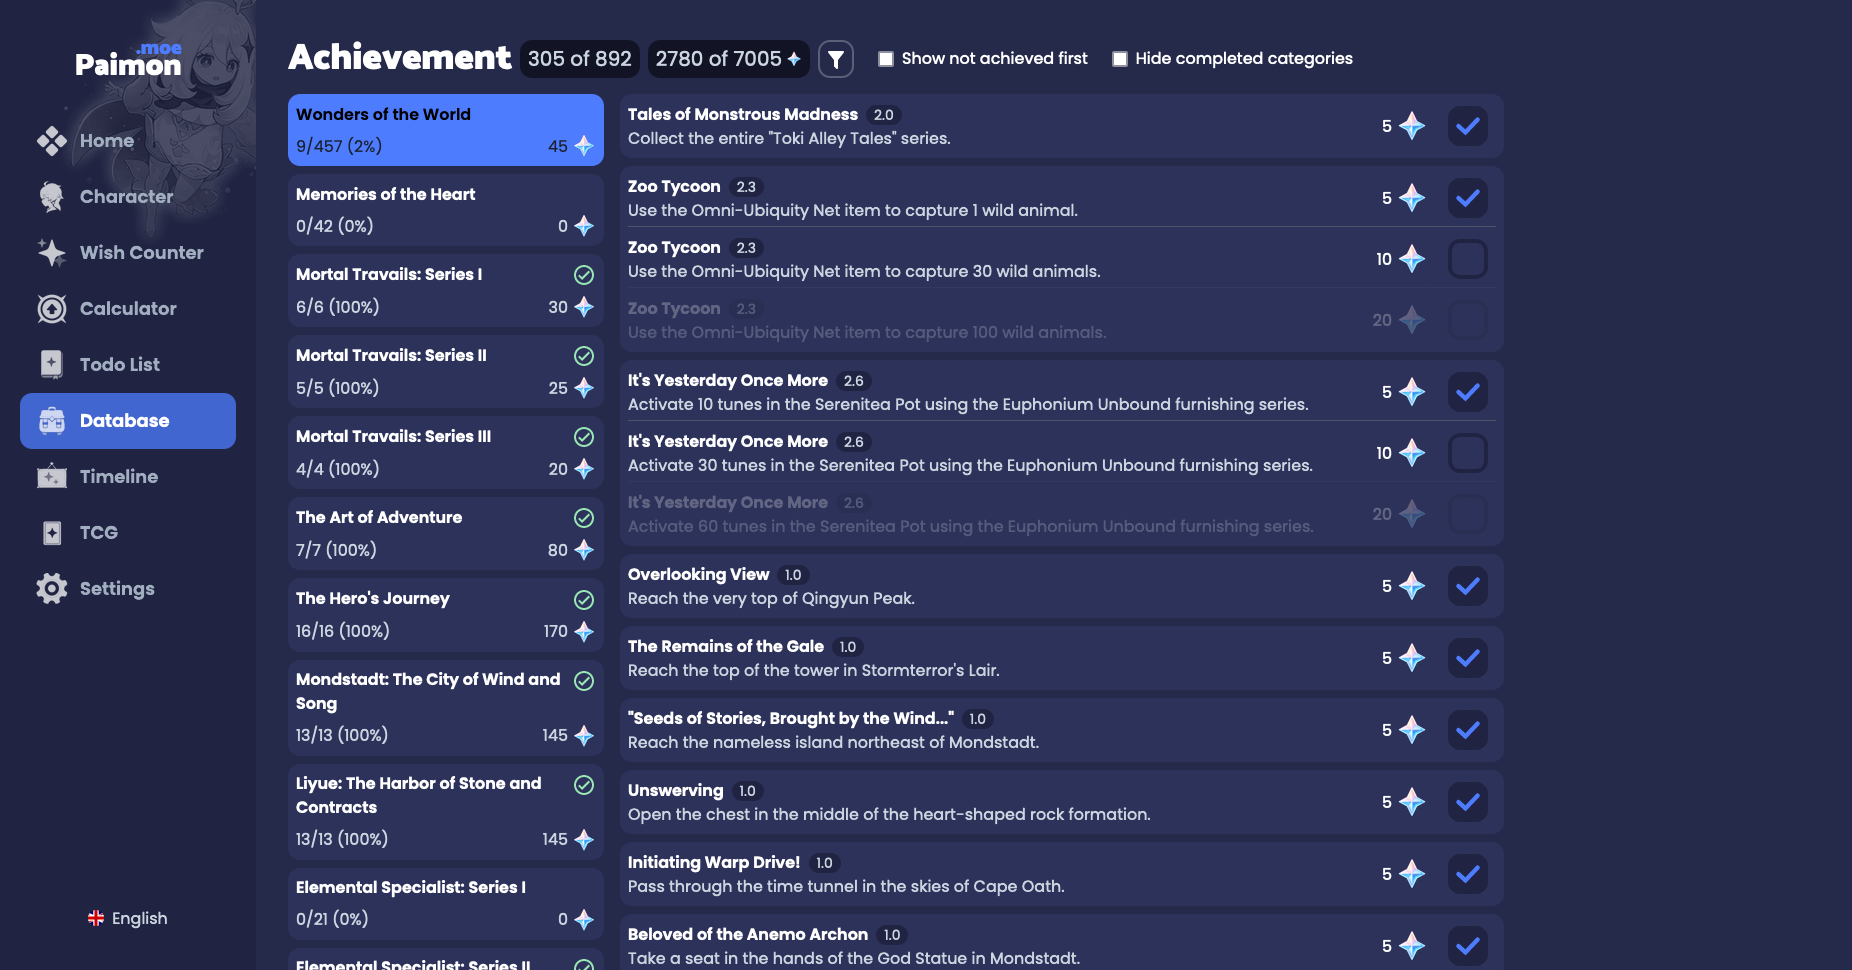Switch to the Timeline section
Viewport: 1852px width, 970px height.
(x=51, y=477)
